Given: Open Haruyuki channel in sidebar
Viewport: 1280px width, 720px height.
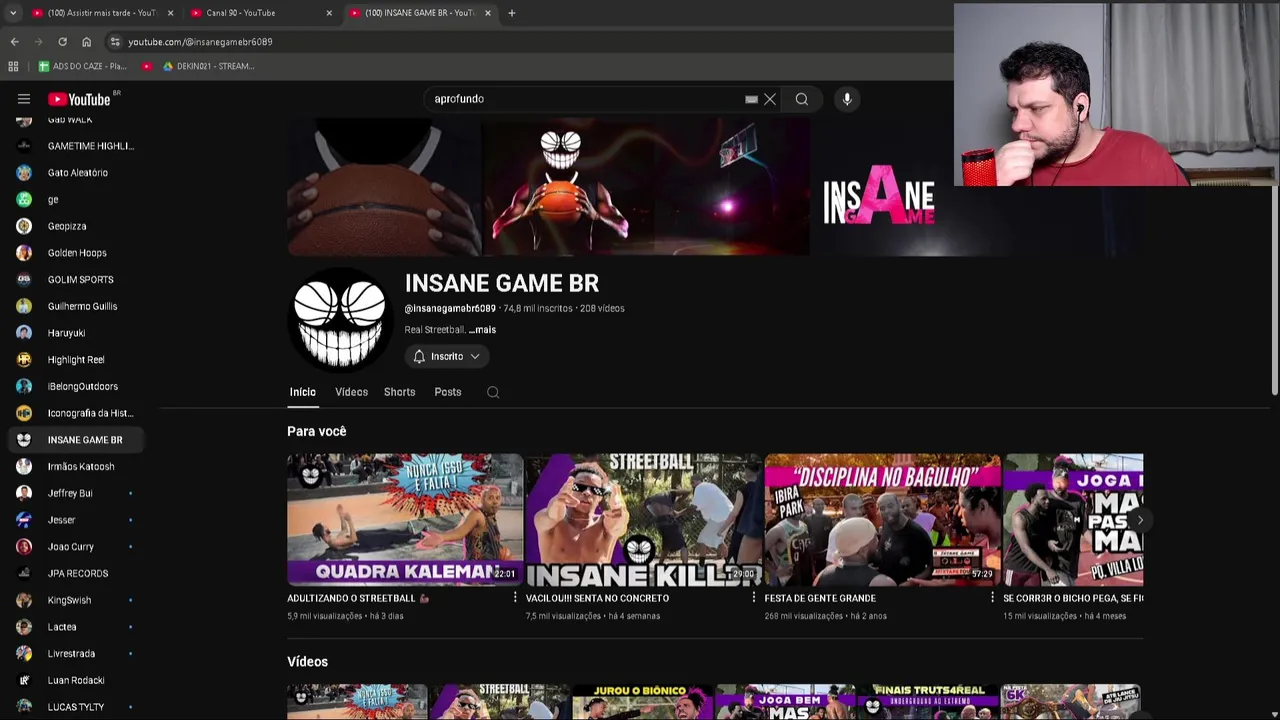Looking at the screenshot, I should click(x=77, y=333).
